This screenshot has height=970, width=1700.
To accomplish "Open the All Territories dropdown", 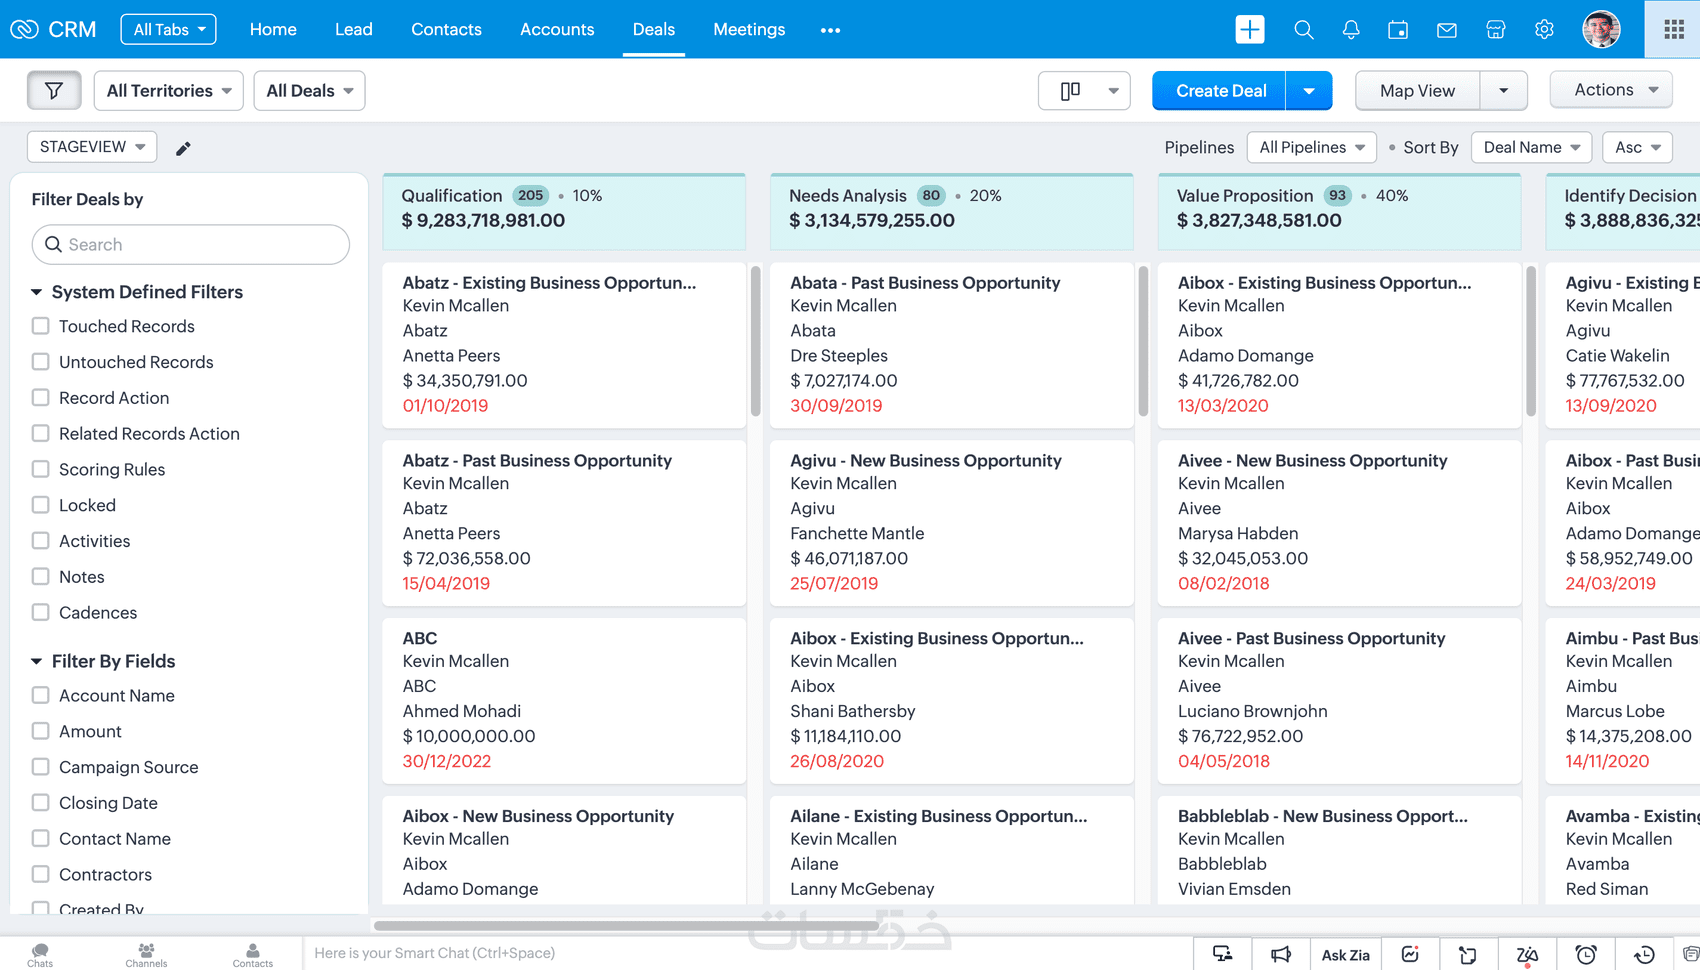I will [169, 91].
